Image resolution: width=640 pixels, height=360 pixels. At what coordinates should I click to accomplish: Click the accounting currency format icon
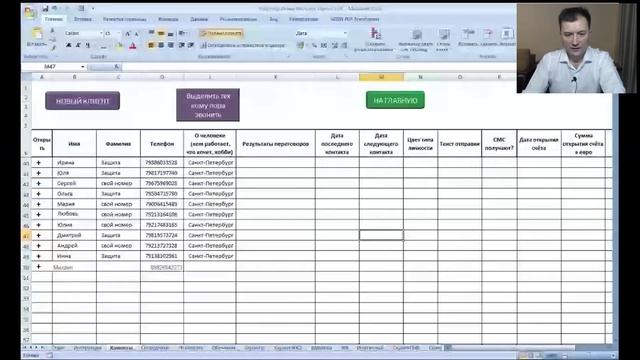(301, 45)
